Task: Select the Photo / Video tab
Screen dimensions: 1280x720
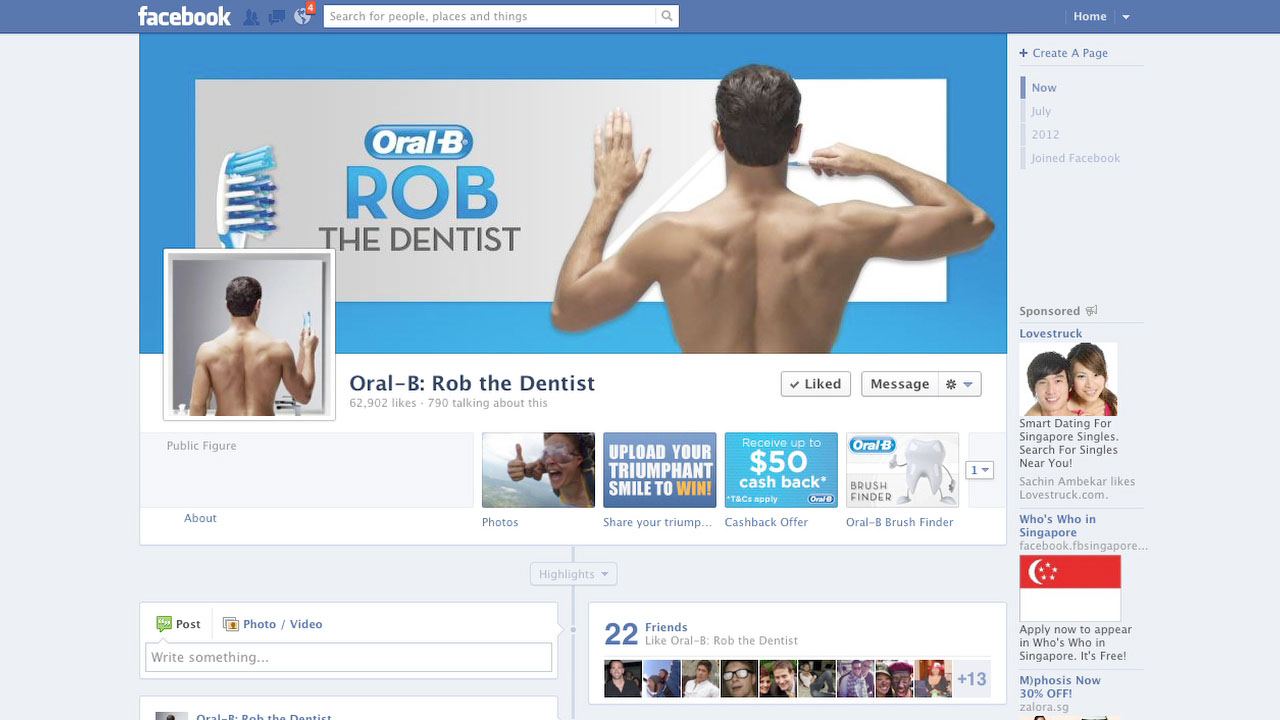Action: [273, 624]
